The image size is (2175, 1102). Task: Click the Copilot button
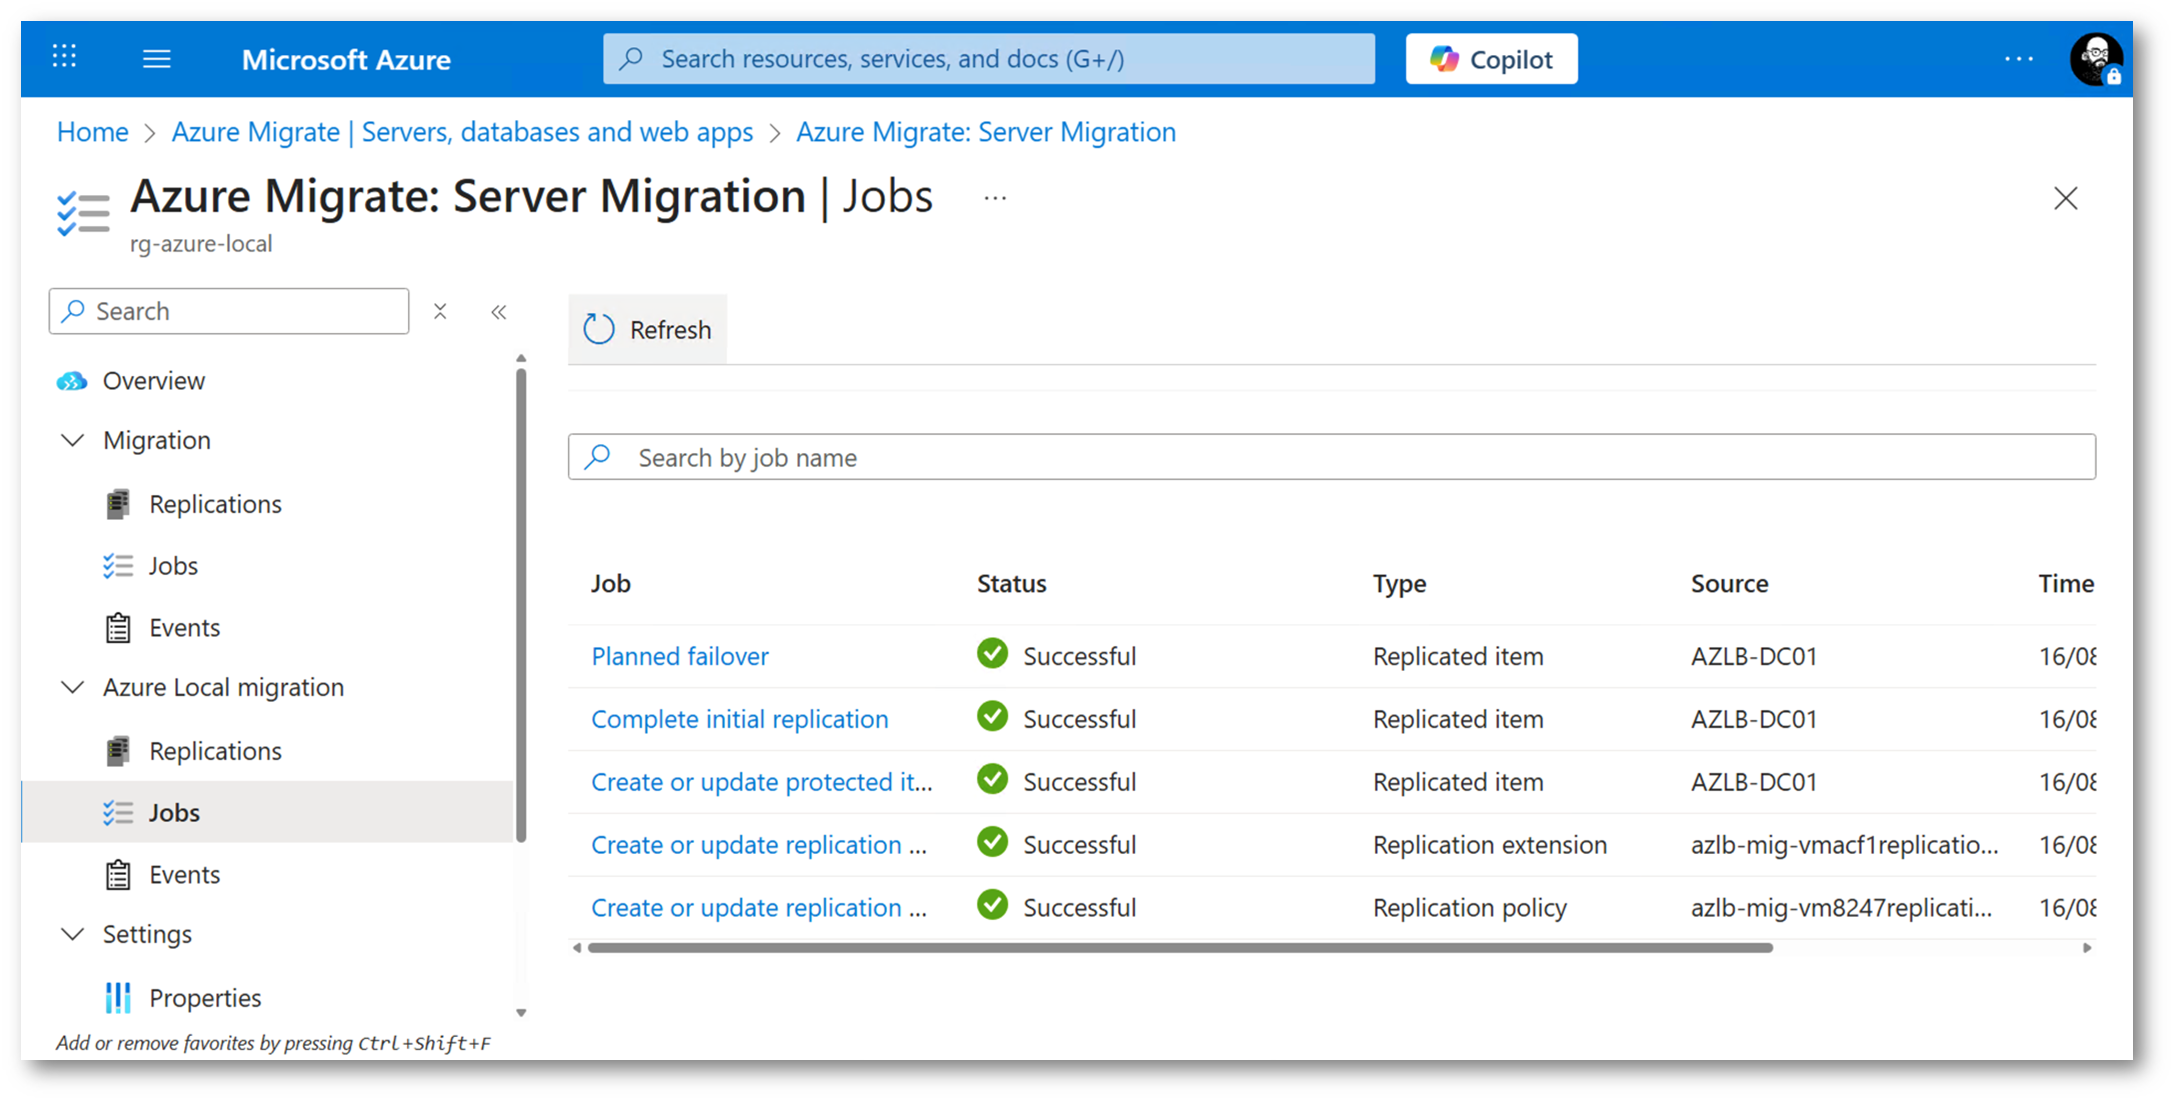(x=1490, y=59)
